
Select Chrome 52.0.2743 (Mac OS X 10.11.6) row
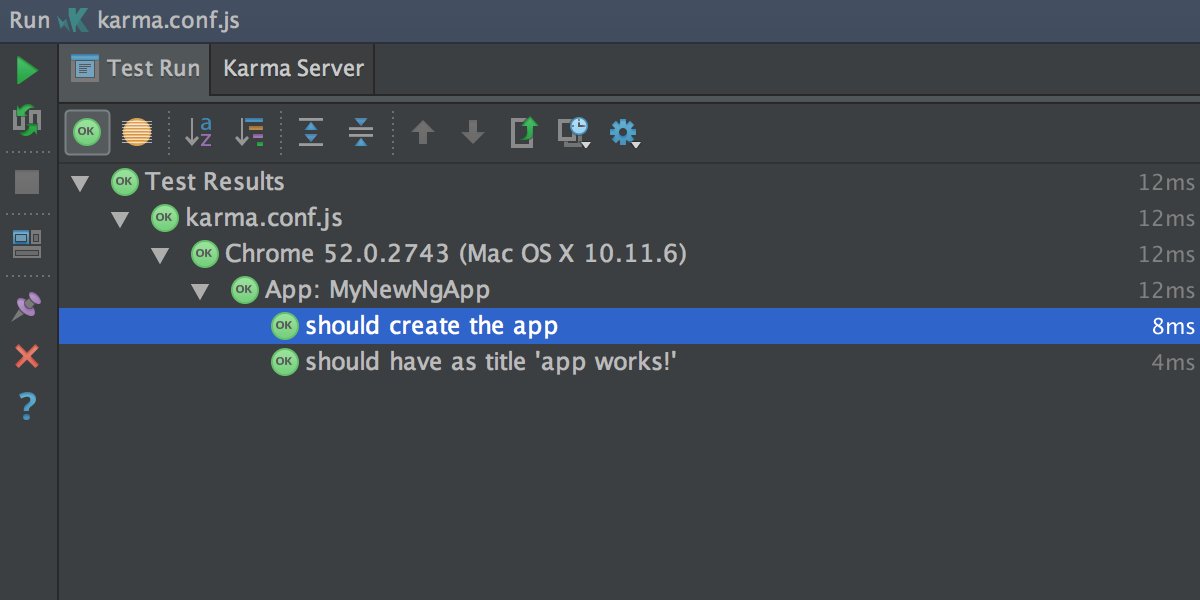coord(629,254)
